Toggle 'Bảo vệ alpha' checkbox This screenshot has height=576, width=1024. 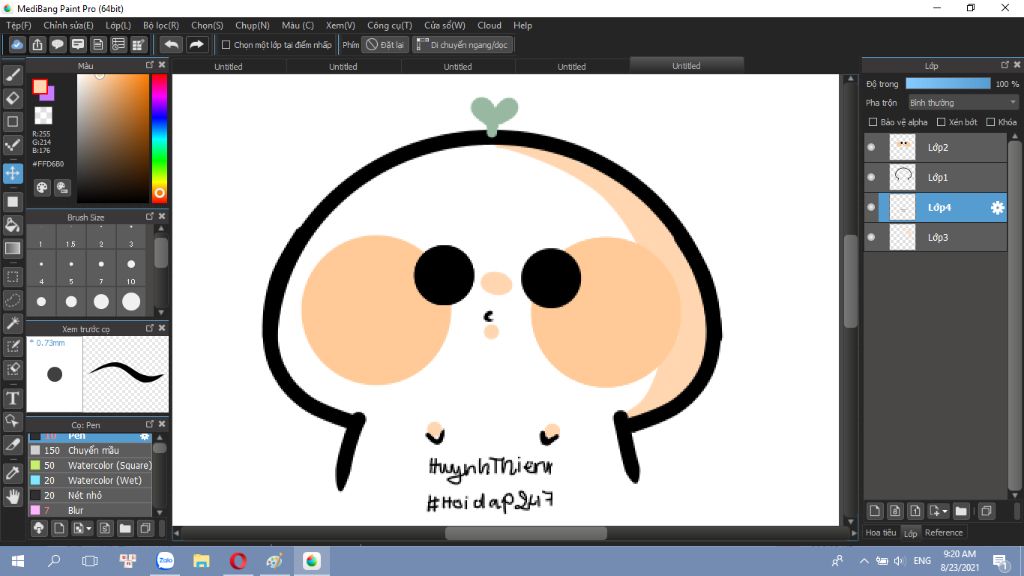(872, 122)
